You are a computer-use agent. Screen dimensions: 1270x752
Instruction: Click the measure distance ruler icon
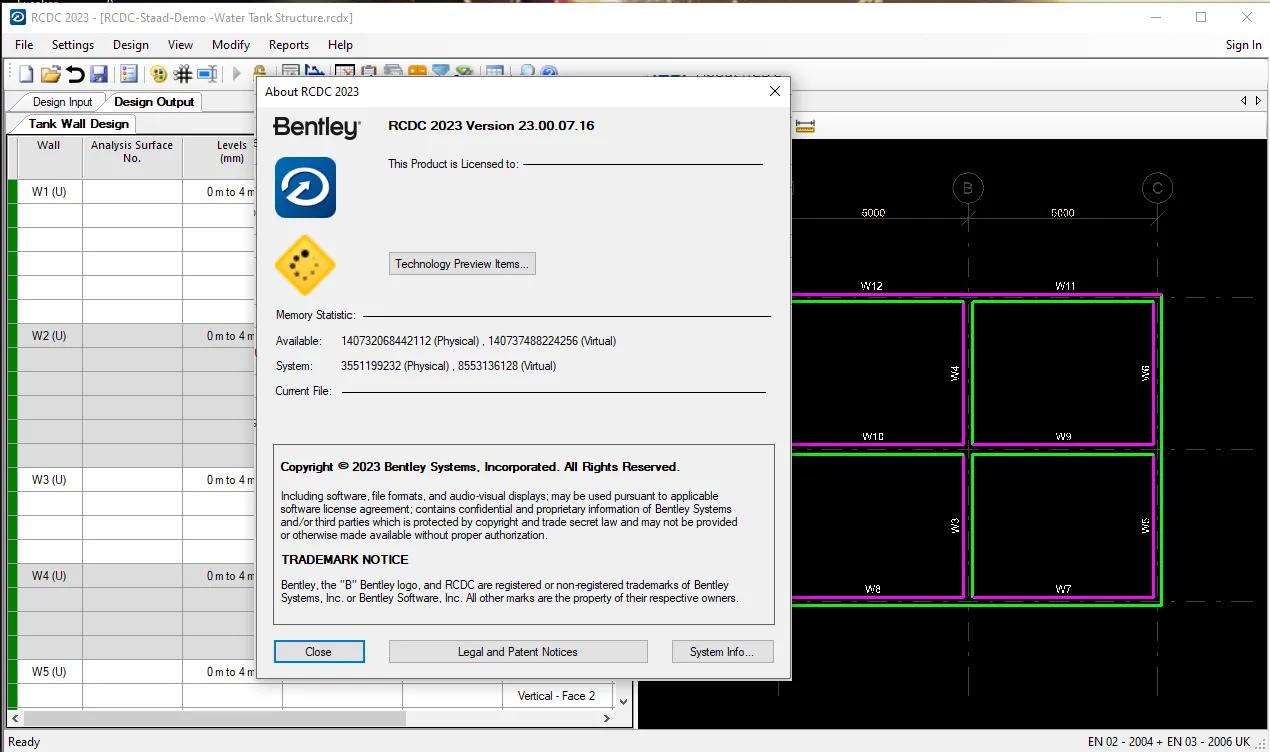coord(805,126)
